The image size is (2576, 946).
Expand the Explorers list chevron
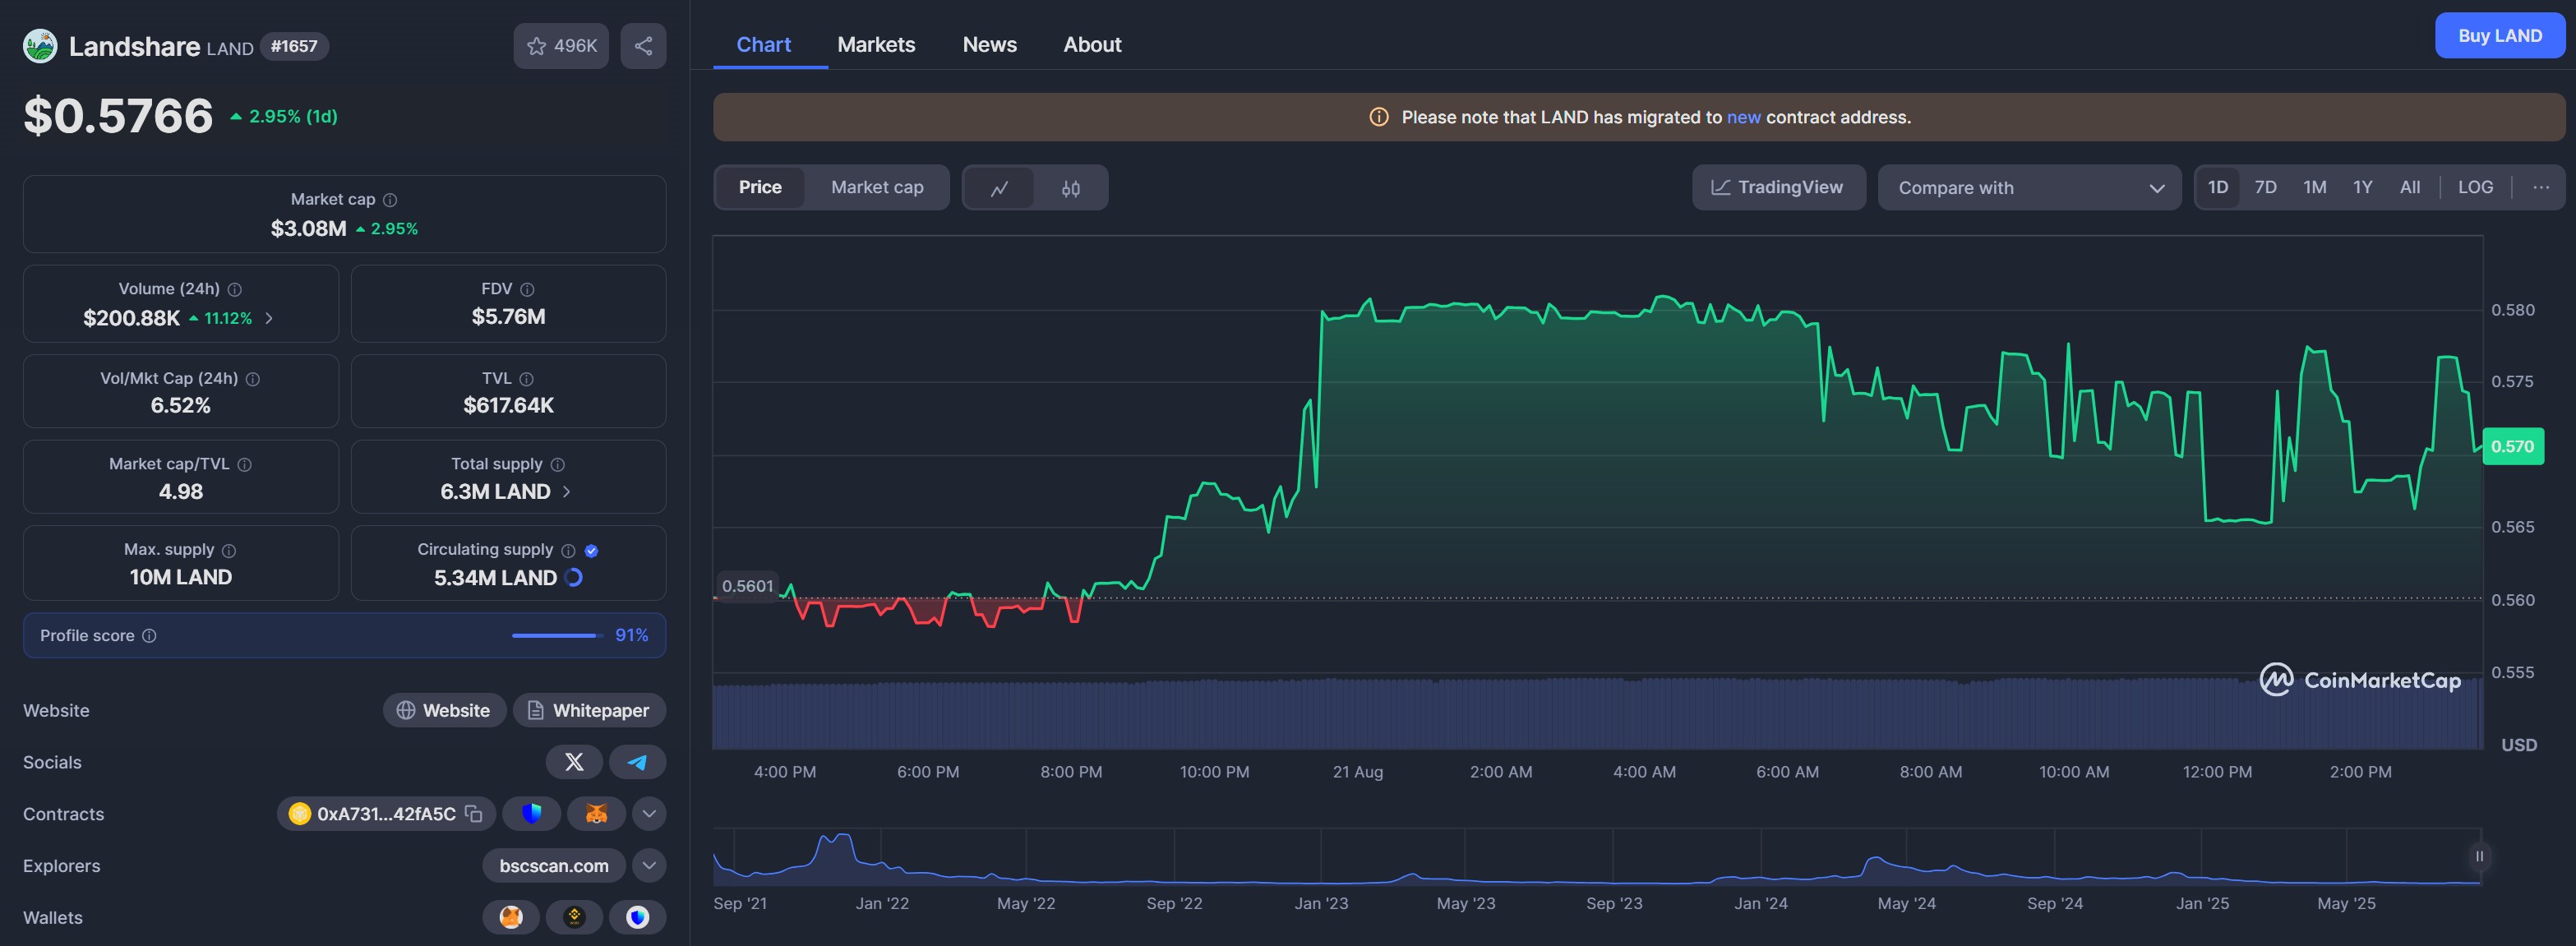649,866
